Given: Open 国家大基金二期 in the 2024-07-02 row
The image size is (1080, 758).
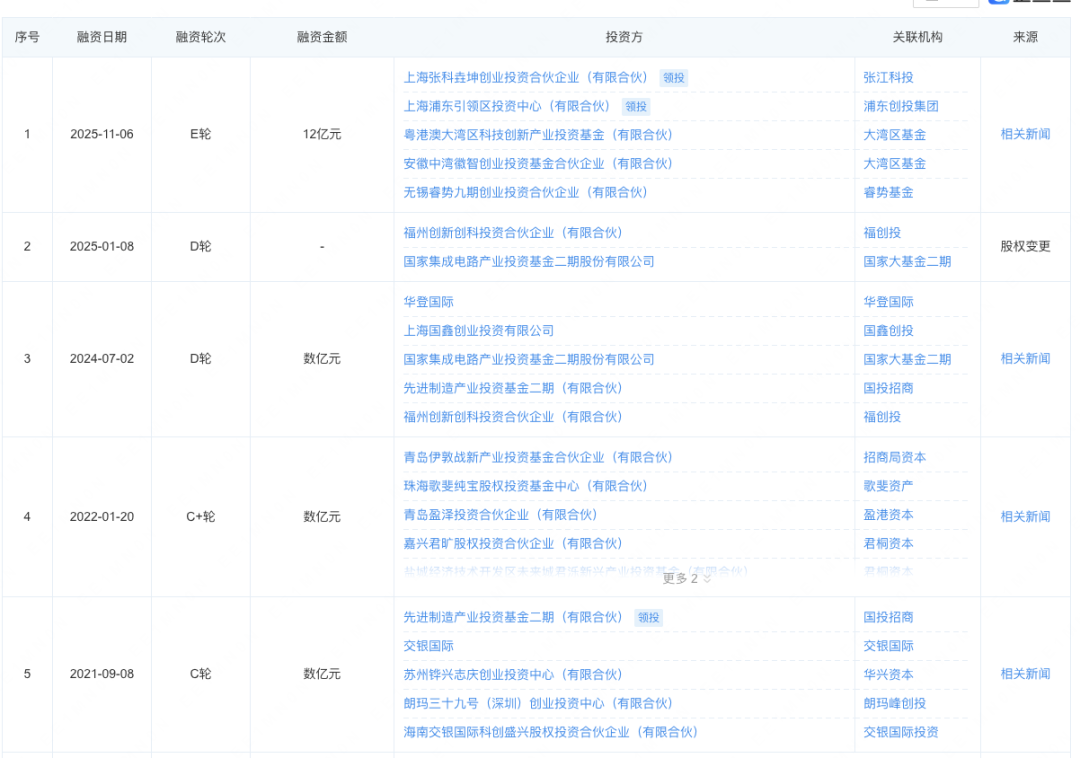Looking at the screenshot, I should [x=907, y=359].
